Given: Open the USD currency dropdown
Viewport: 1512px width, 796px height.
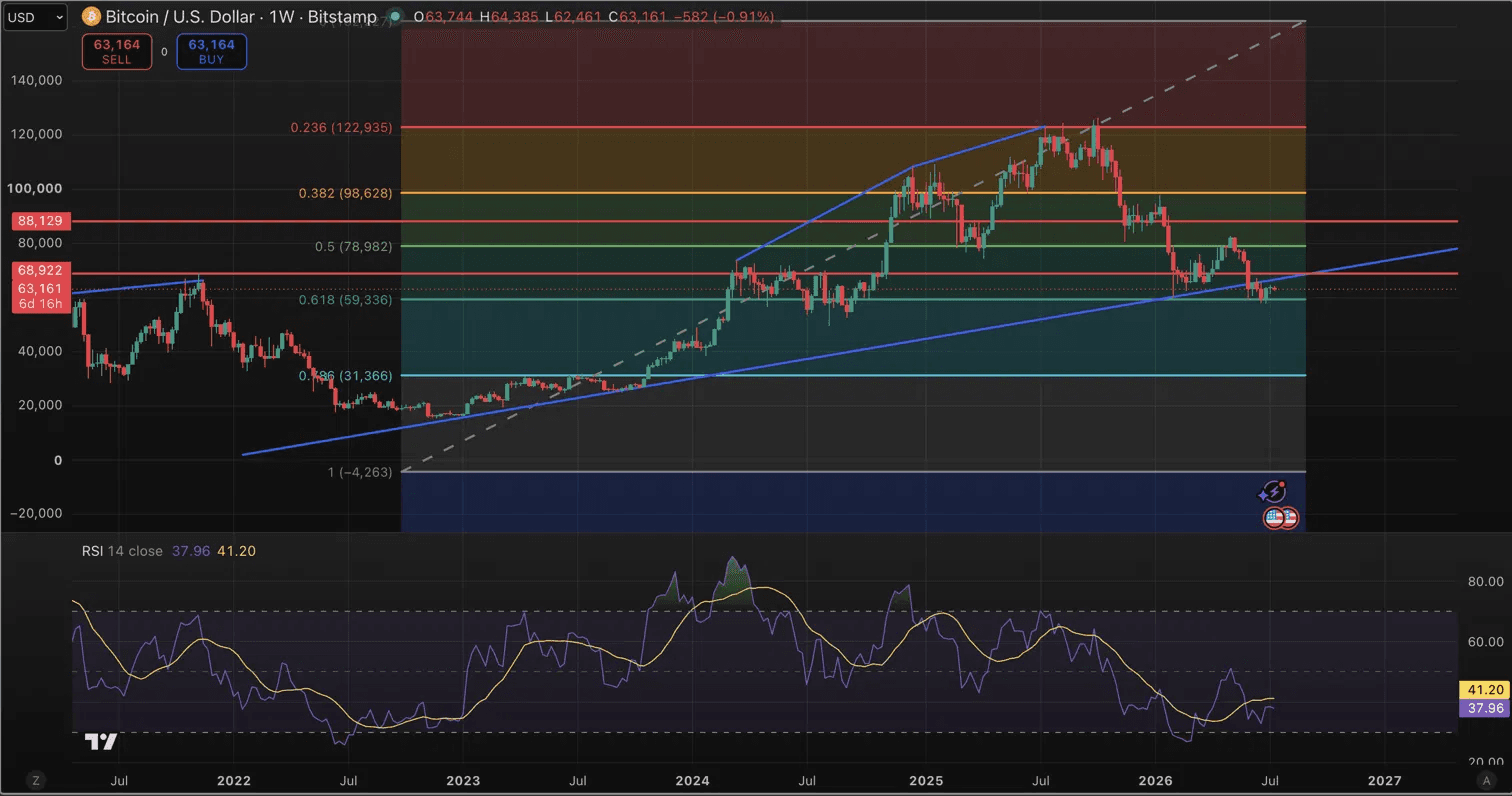Looking at the screenshot, I should click(35, 17).
